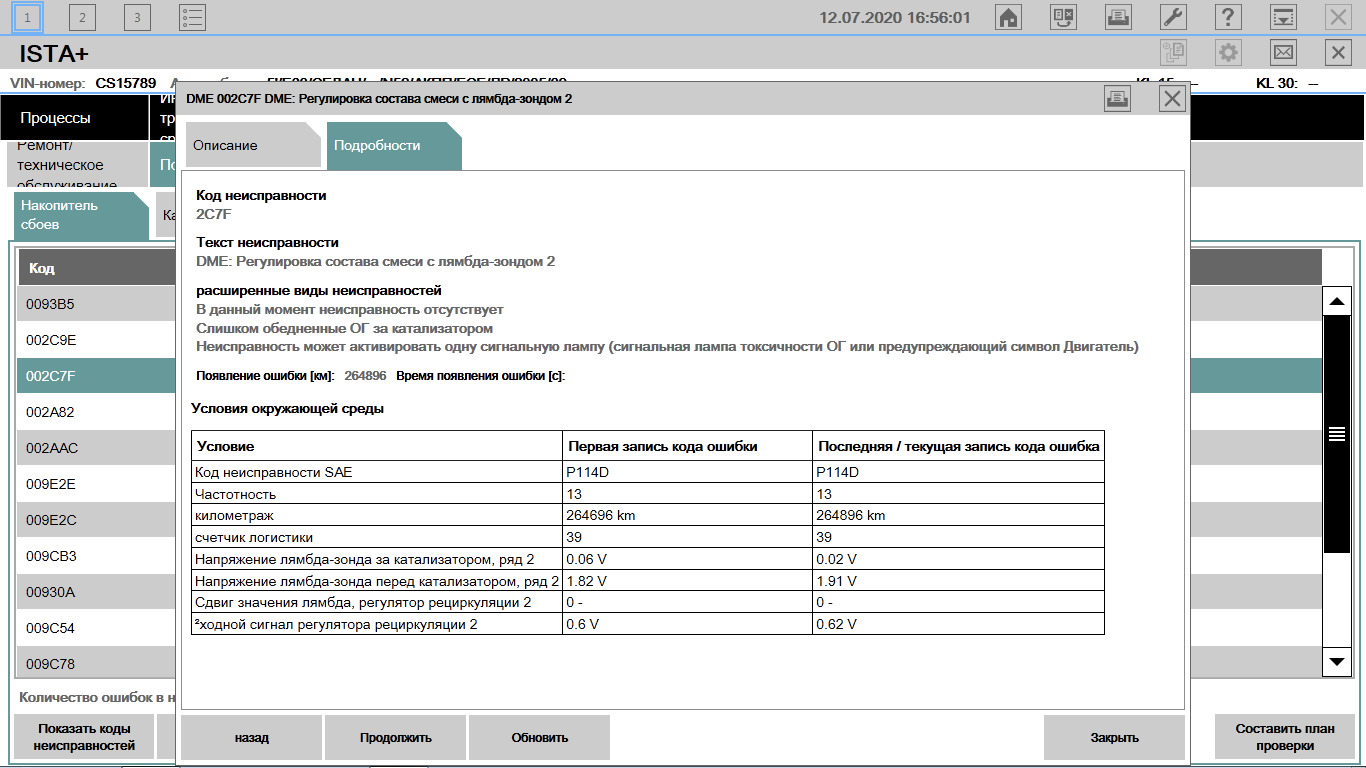Click the print icon in top toolbar

coord(1118,17)
